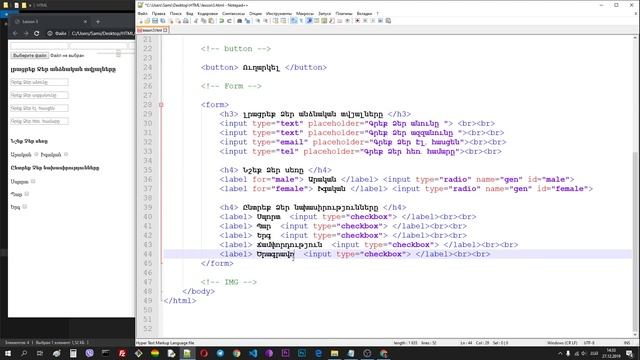640x360 pixels.
Task: Check the second hobby checkbox in browser
Action: (27, 194)
